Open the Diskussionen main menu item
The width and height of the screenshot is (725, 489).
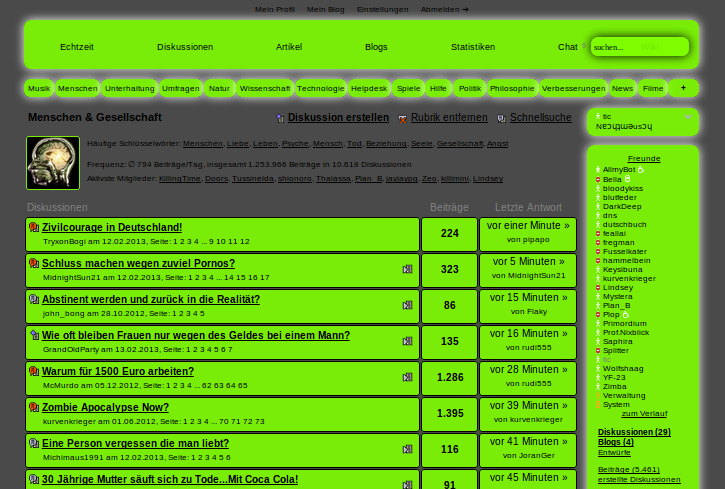tap(185, 47)
